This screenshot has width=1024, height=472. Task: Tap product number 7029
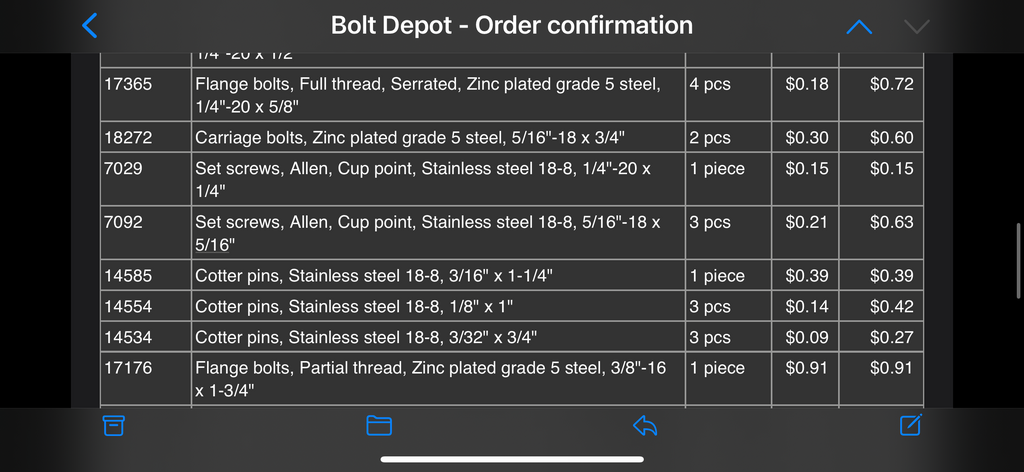click(123, 169)
